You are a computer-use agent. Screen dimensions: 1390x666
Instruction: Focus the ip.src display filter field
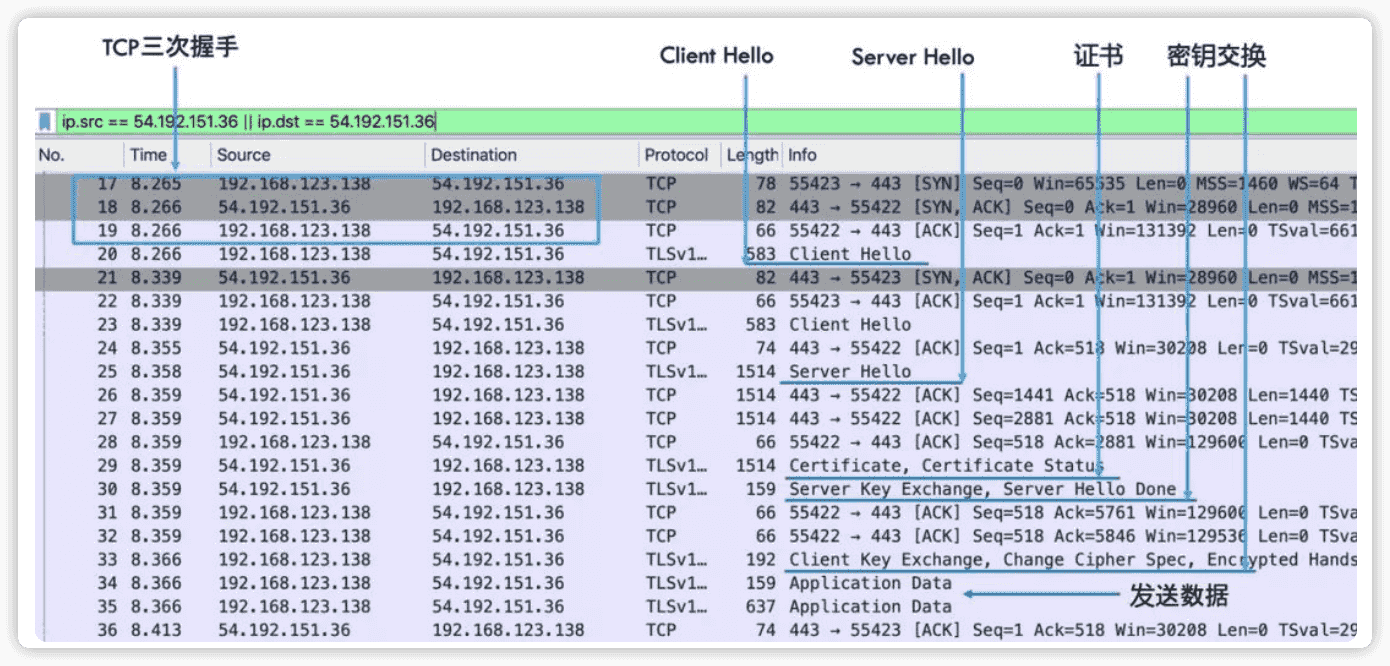[x=706, y=122]
